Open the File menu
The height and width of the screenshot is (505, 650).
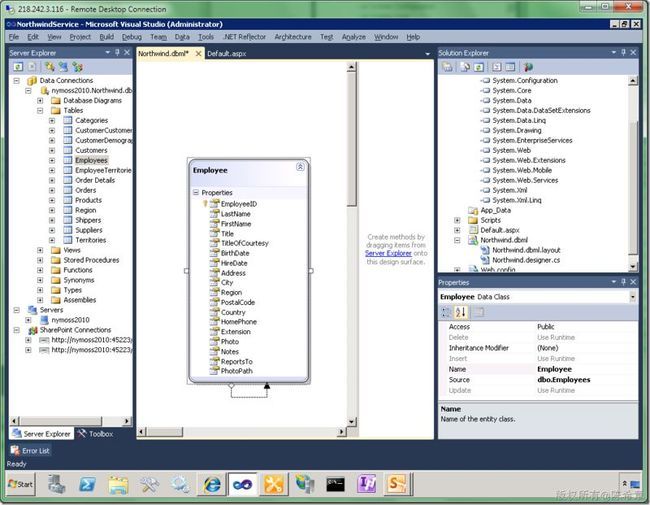[x=14, y=37]
